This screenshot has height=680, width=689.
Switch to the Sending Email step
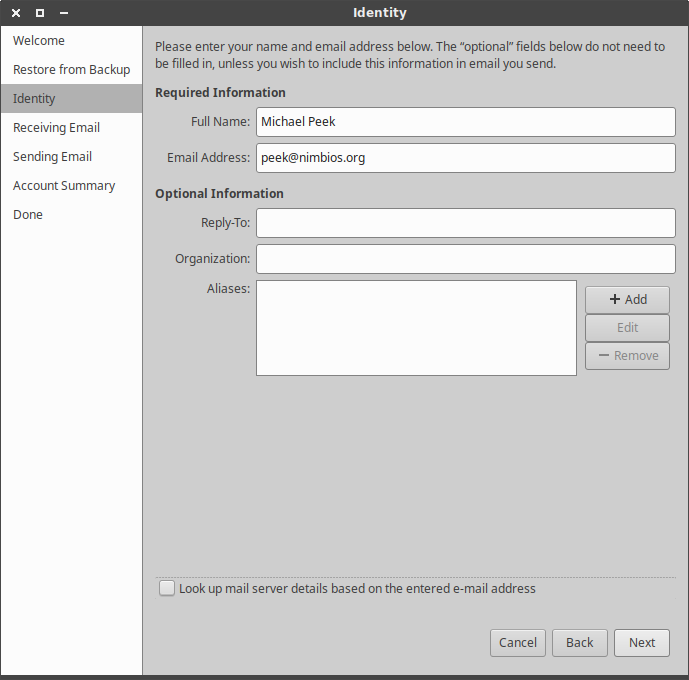click(x=52, y=157)
